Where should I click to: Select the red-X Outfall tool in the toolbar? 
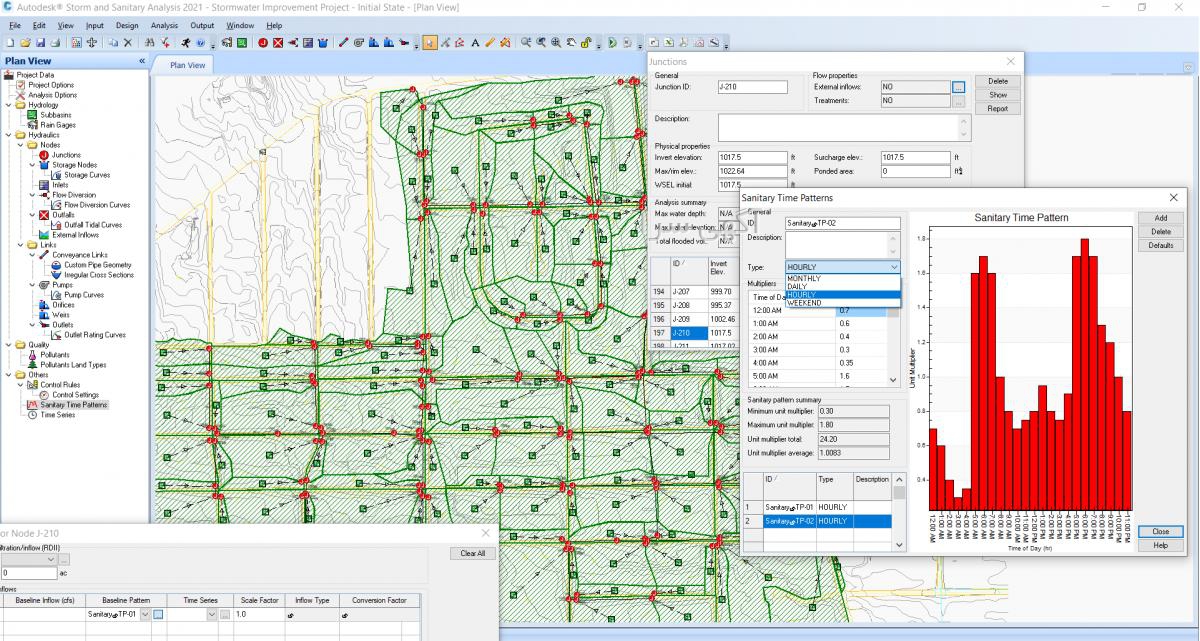tap(277, 43)
